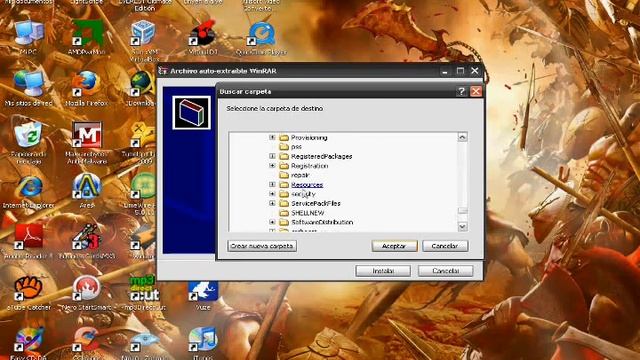Viewport: 640px width, 360px height.
Task: Close the Buscar carpeta dialog
Action: pos(476,91)
